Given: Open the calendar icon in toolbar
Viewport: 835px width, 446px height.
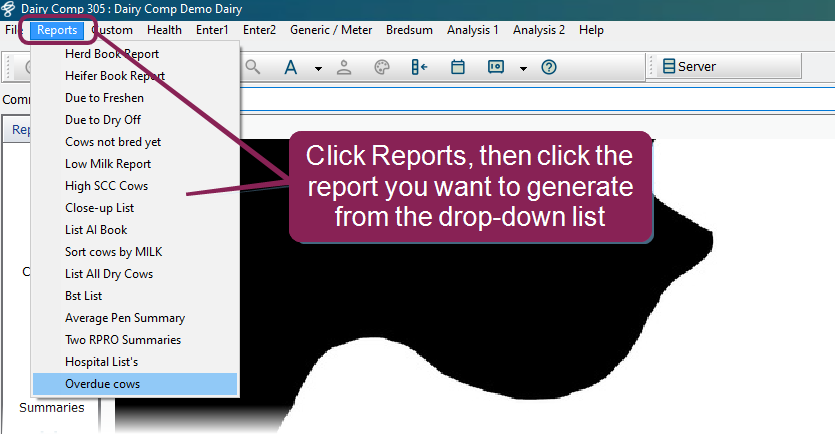Looking at the screenshot, I should (457, 67).
